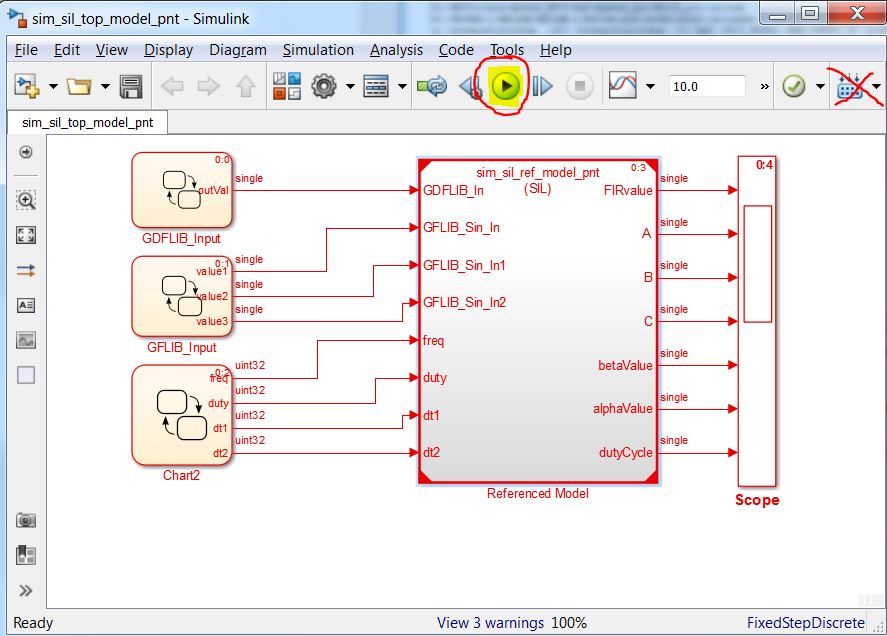This screenshot has width=887, height=636.
Task: Click the viewmarks palette icon
Action: [25, 555]
